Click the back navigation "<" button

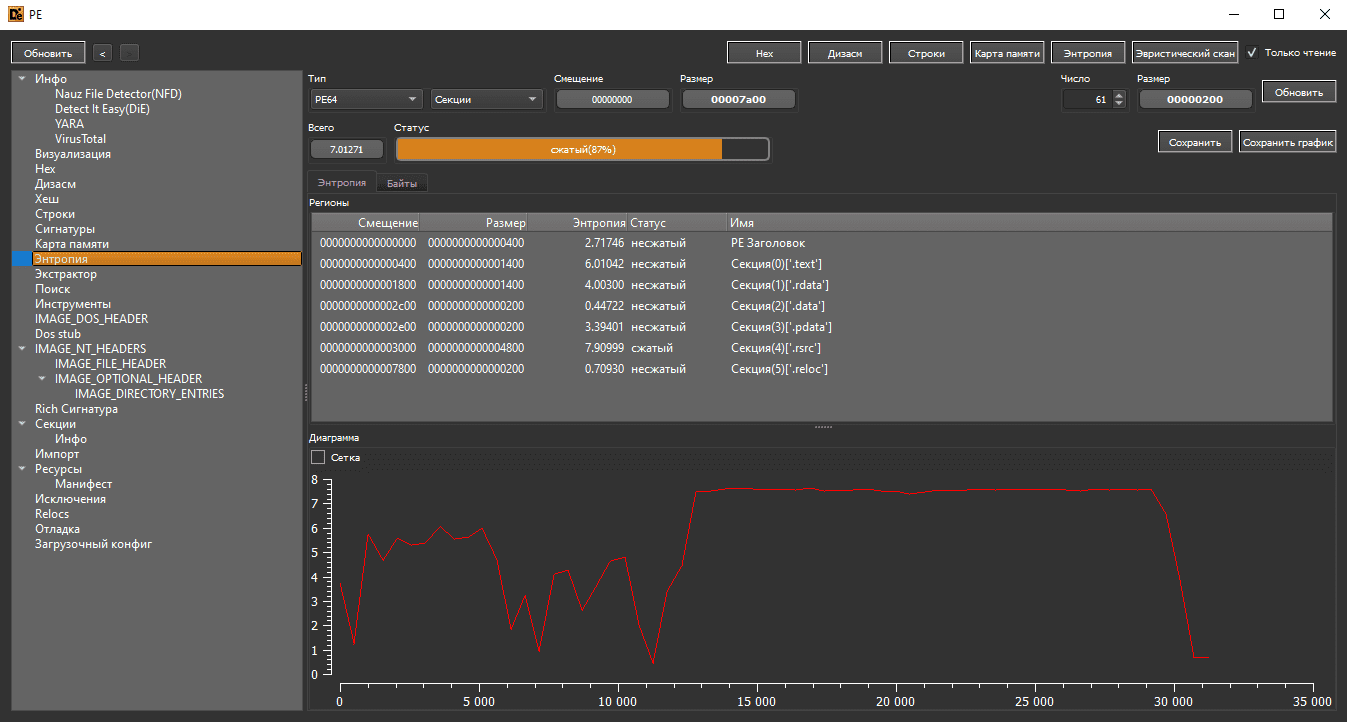point(102,53)
